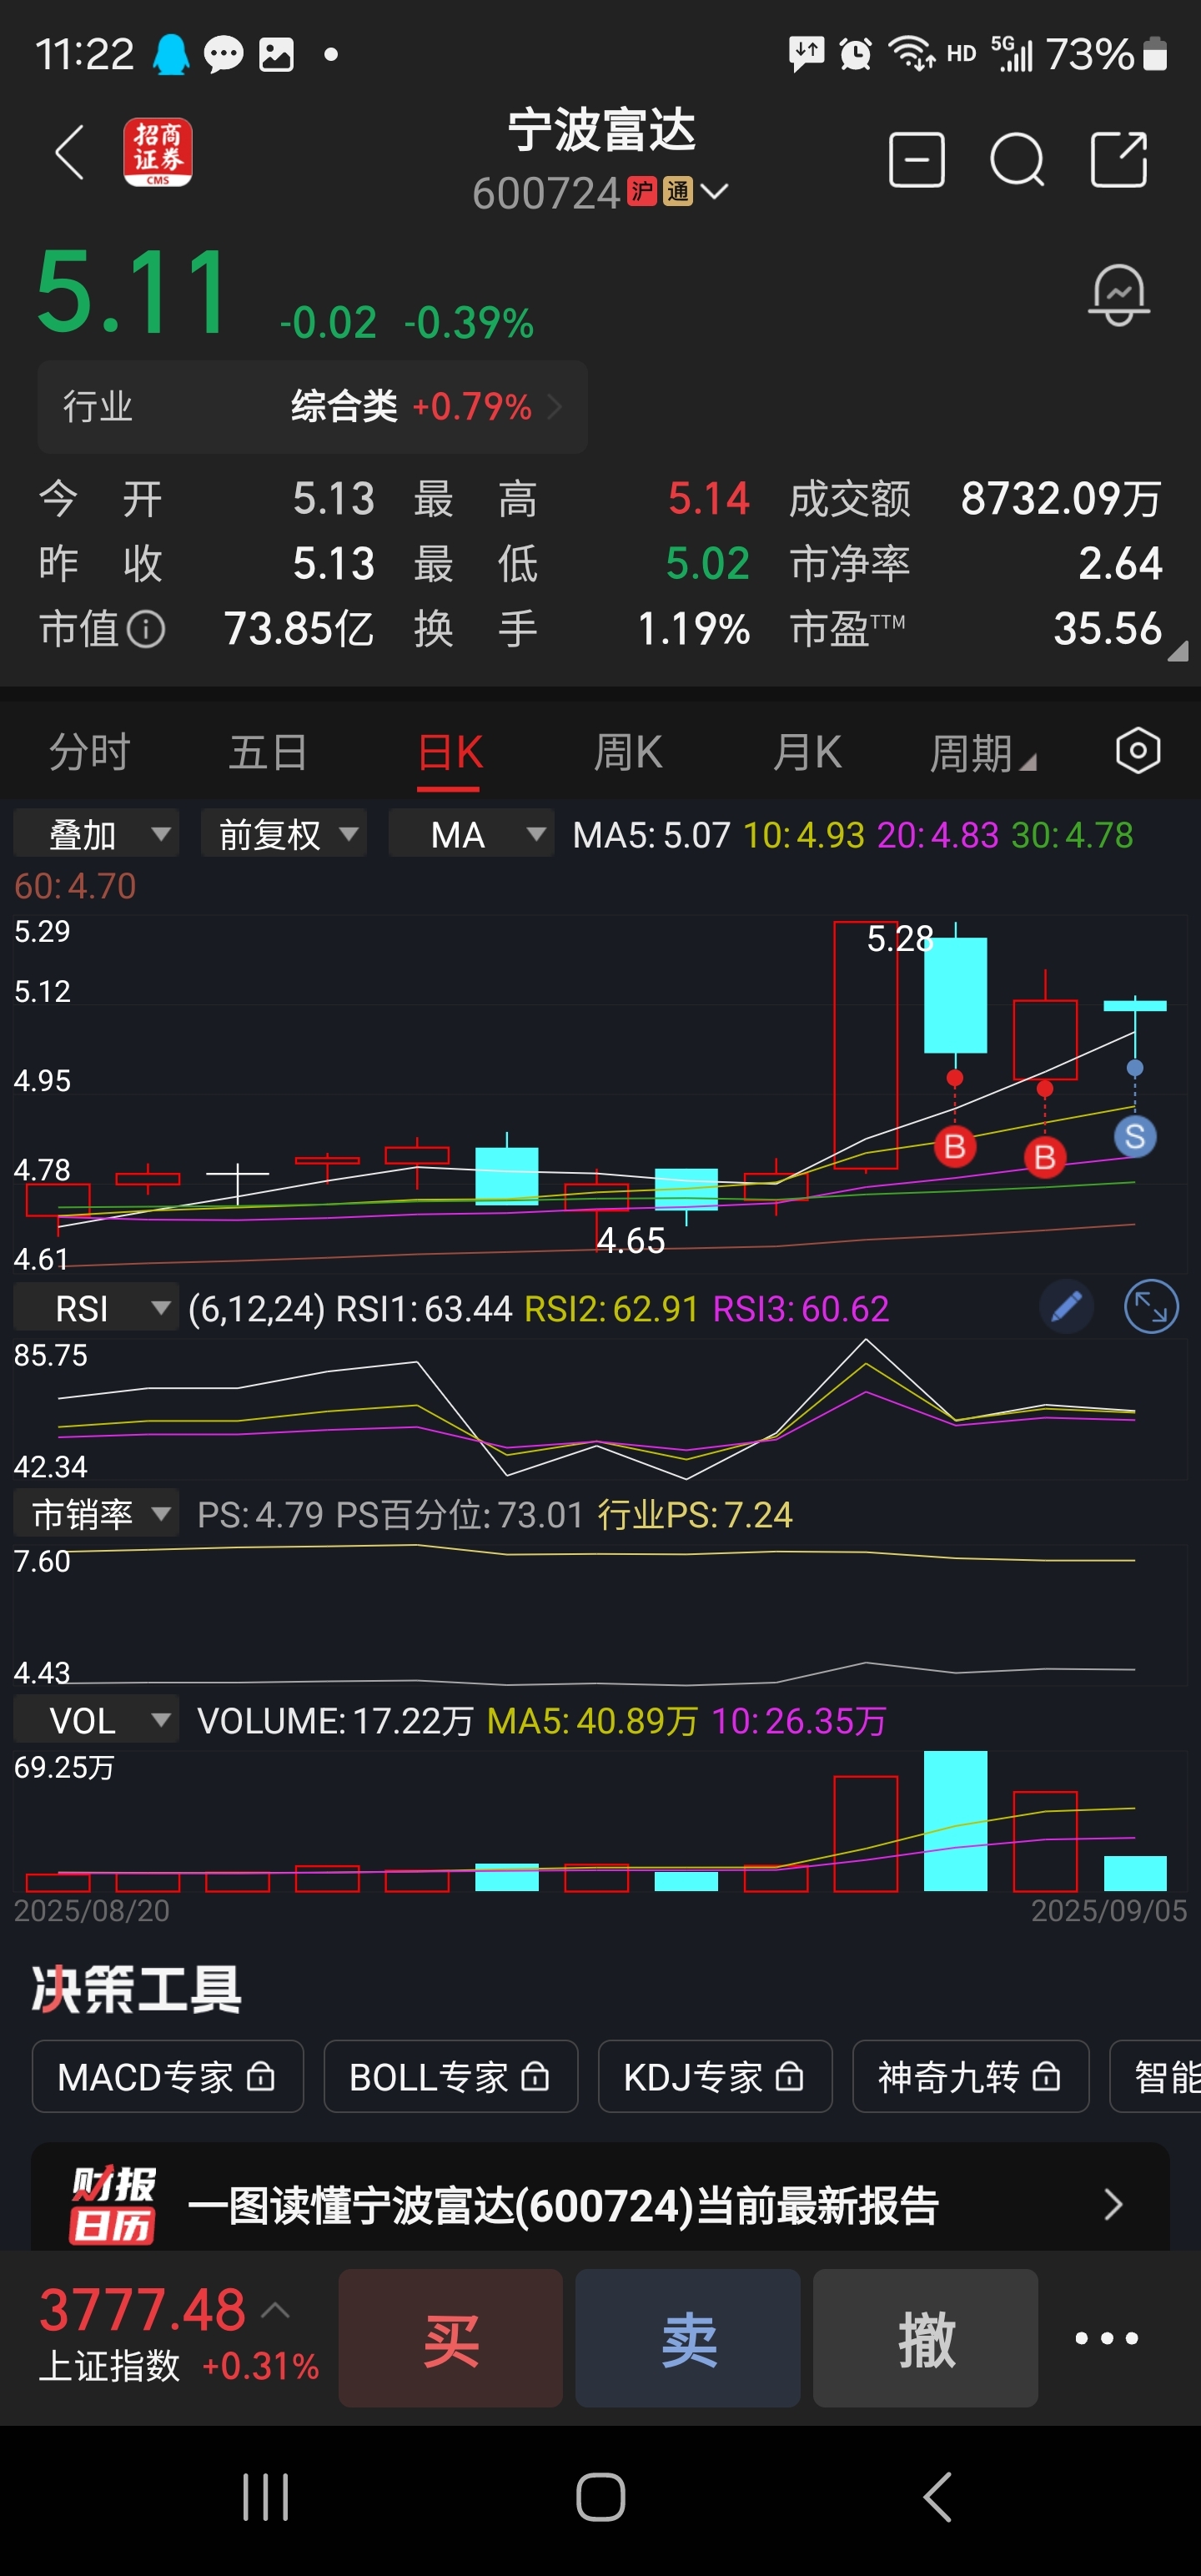
Task: Open 行业 综合类 industry row
Action: [312, 407]
